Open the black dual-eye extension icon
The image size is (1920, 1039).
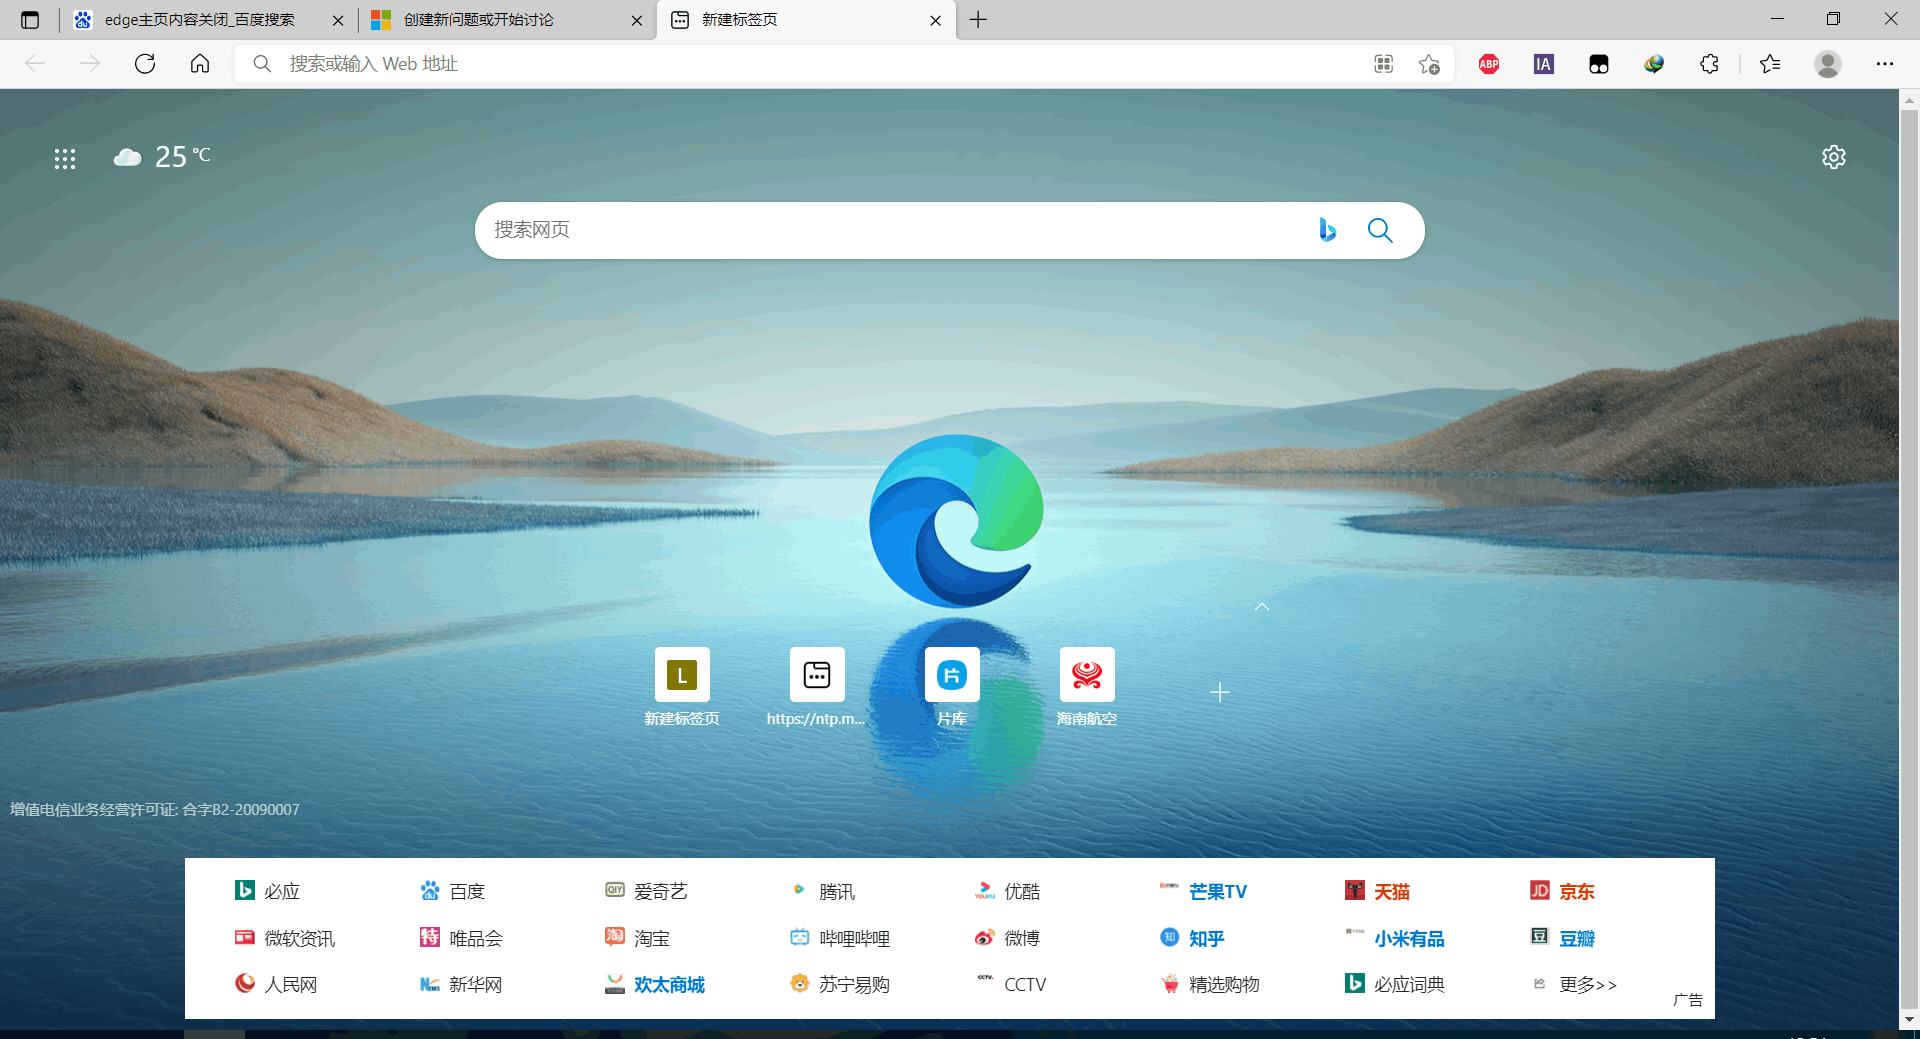[x=1599, y=64]
